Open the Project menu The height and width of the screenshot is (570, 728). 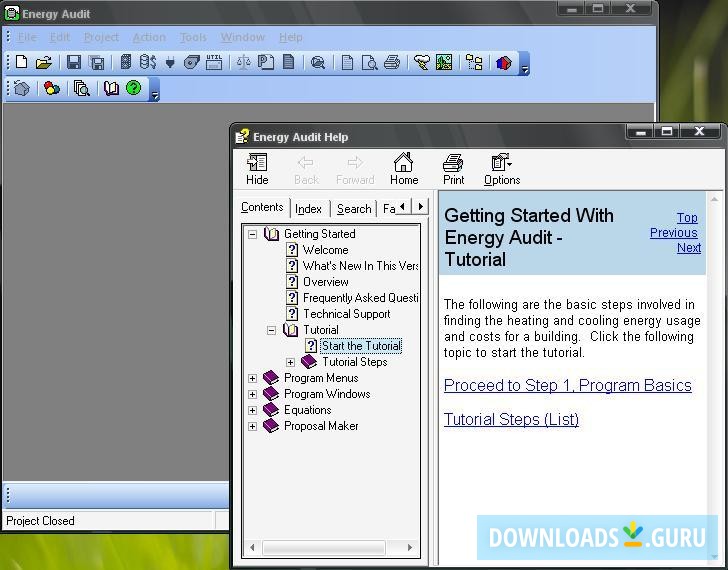point(101,37)
